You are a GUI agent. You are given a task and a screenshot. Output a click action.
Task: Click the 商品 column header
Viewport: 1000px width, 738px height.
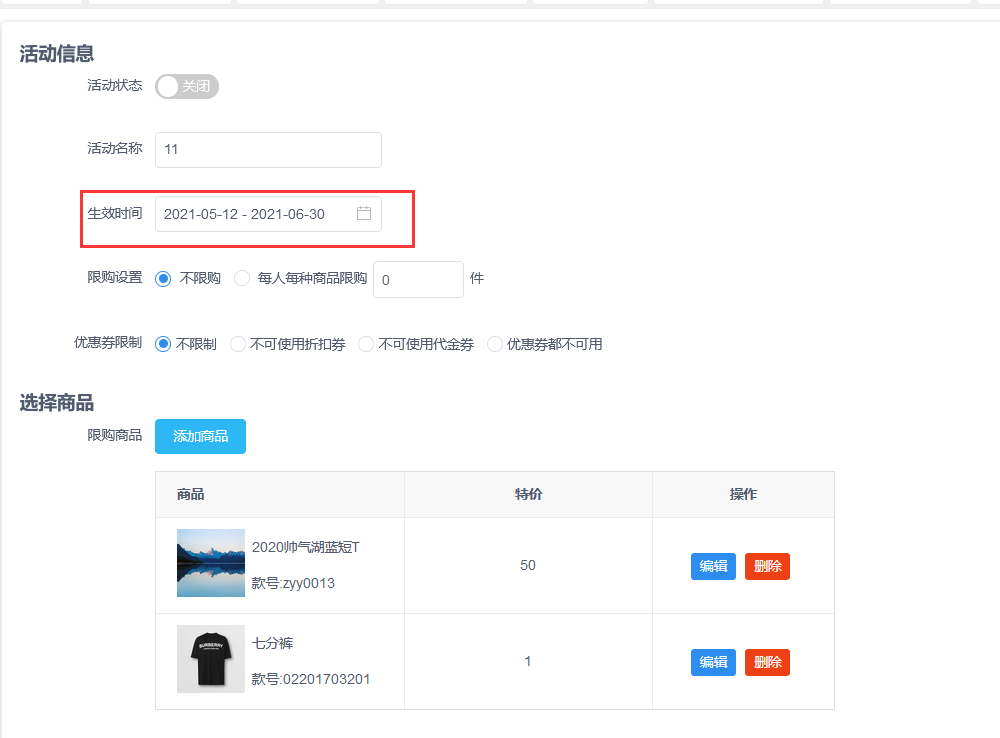(x=191, y=494)
